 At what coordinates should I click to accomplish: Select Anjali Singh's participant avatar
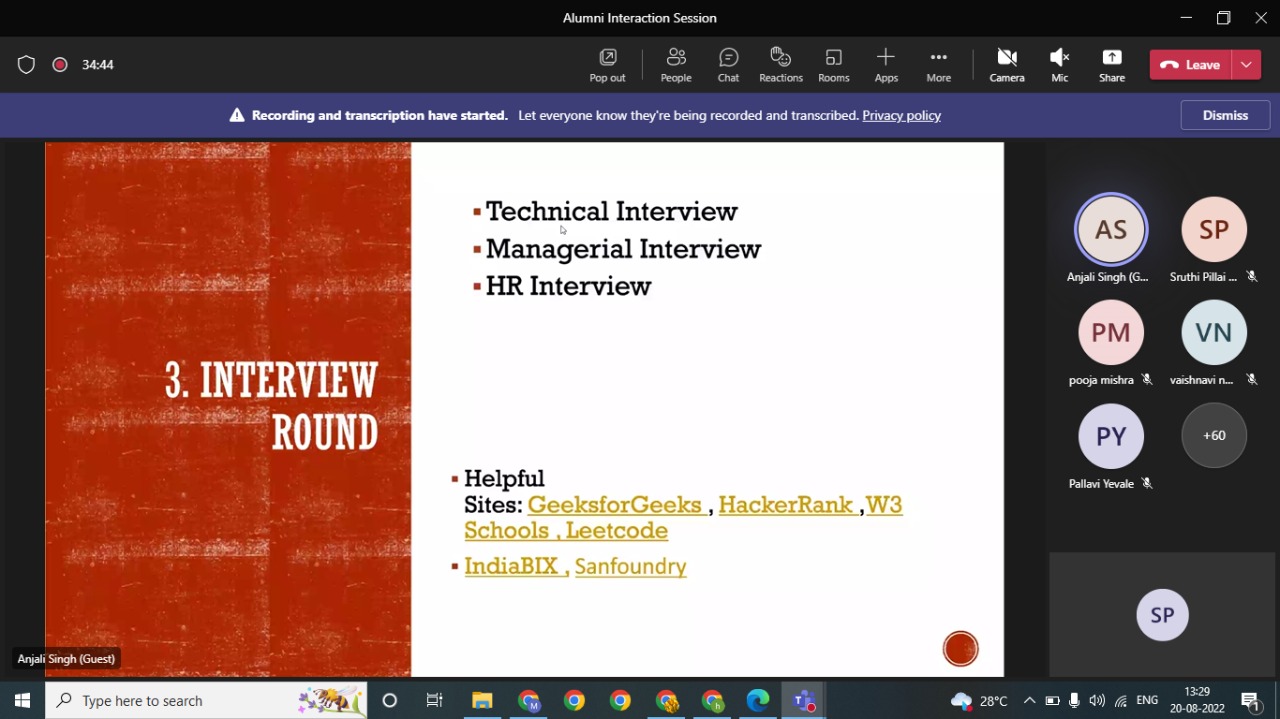click(1111, 229)
